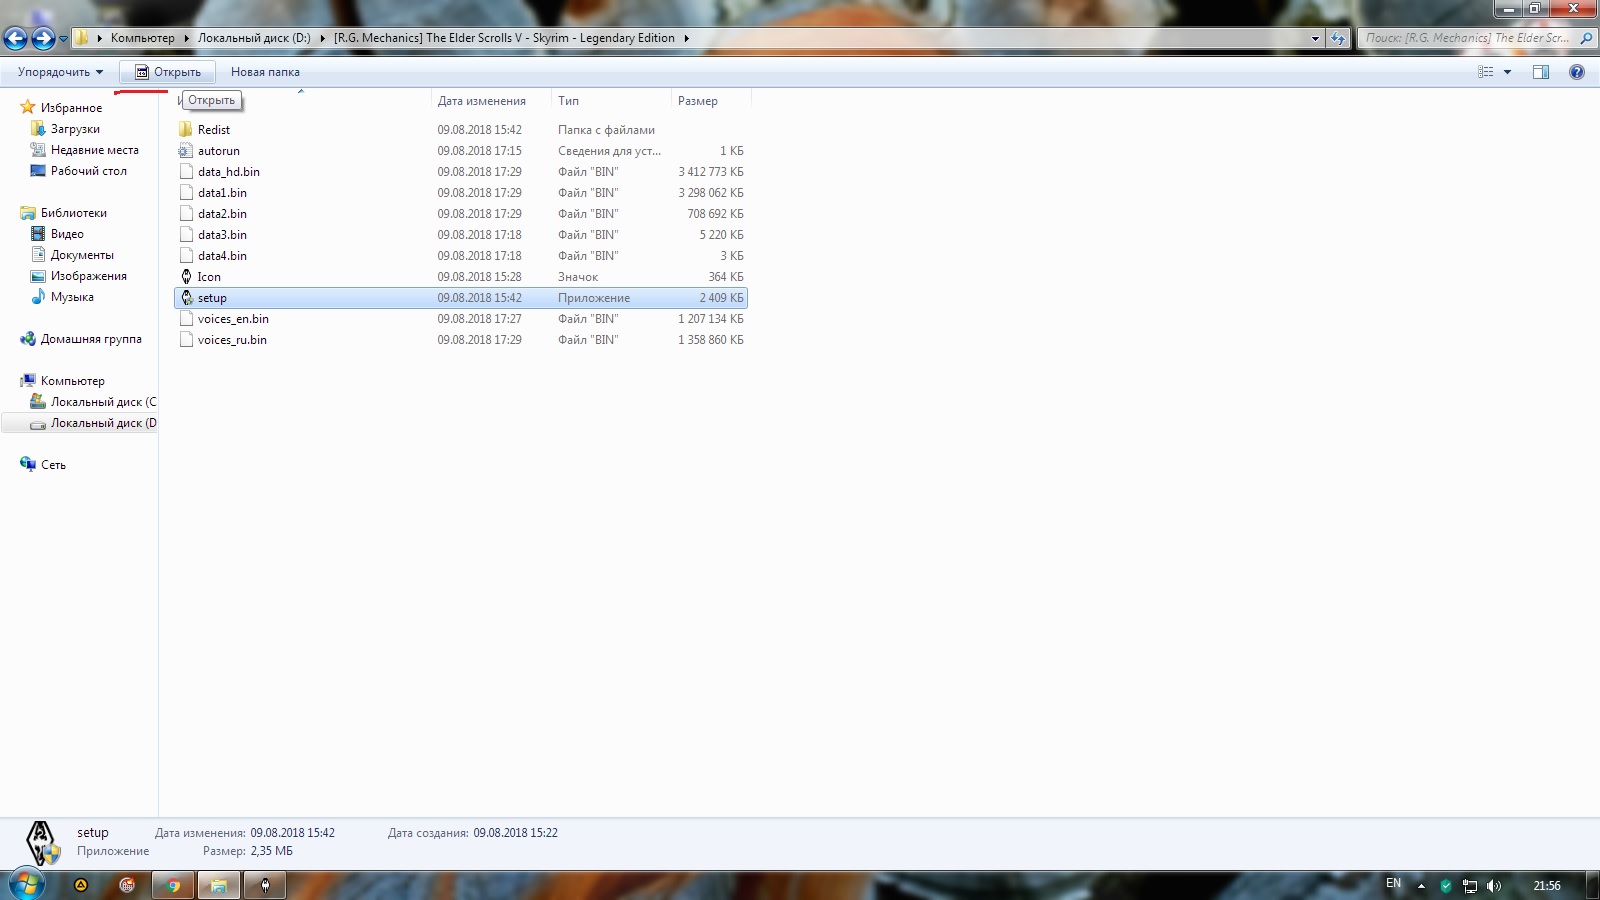This screenshot has height=900, width=1600.
Task: Change view using the view mode icon
Action: 1486,72
